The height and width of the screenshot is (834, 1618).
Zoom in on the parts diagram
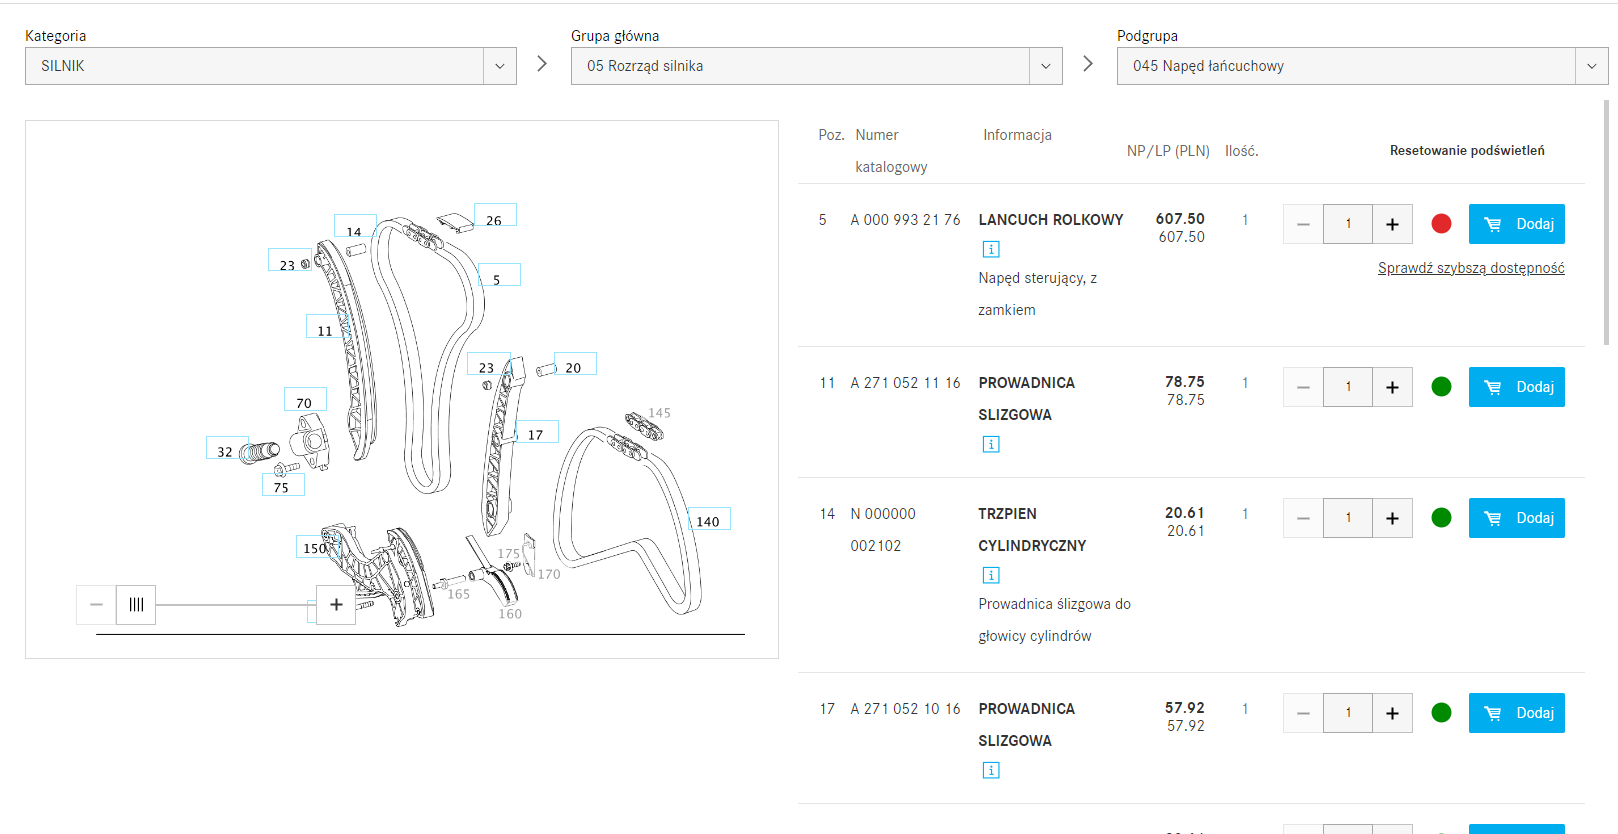[336, 604]
